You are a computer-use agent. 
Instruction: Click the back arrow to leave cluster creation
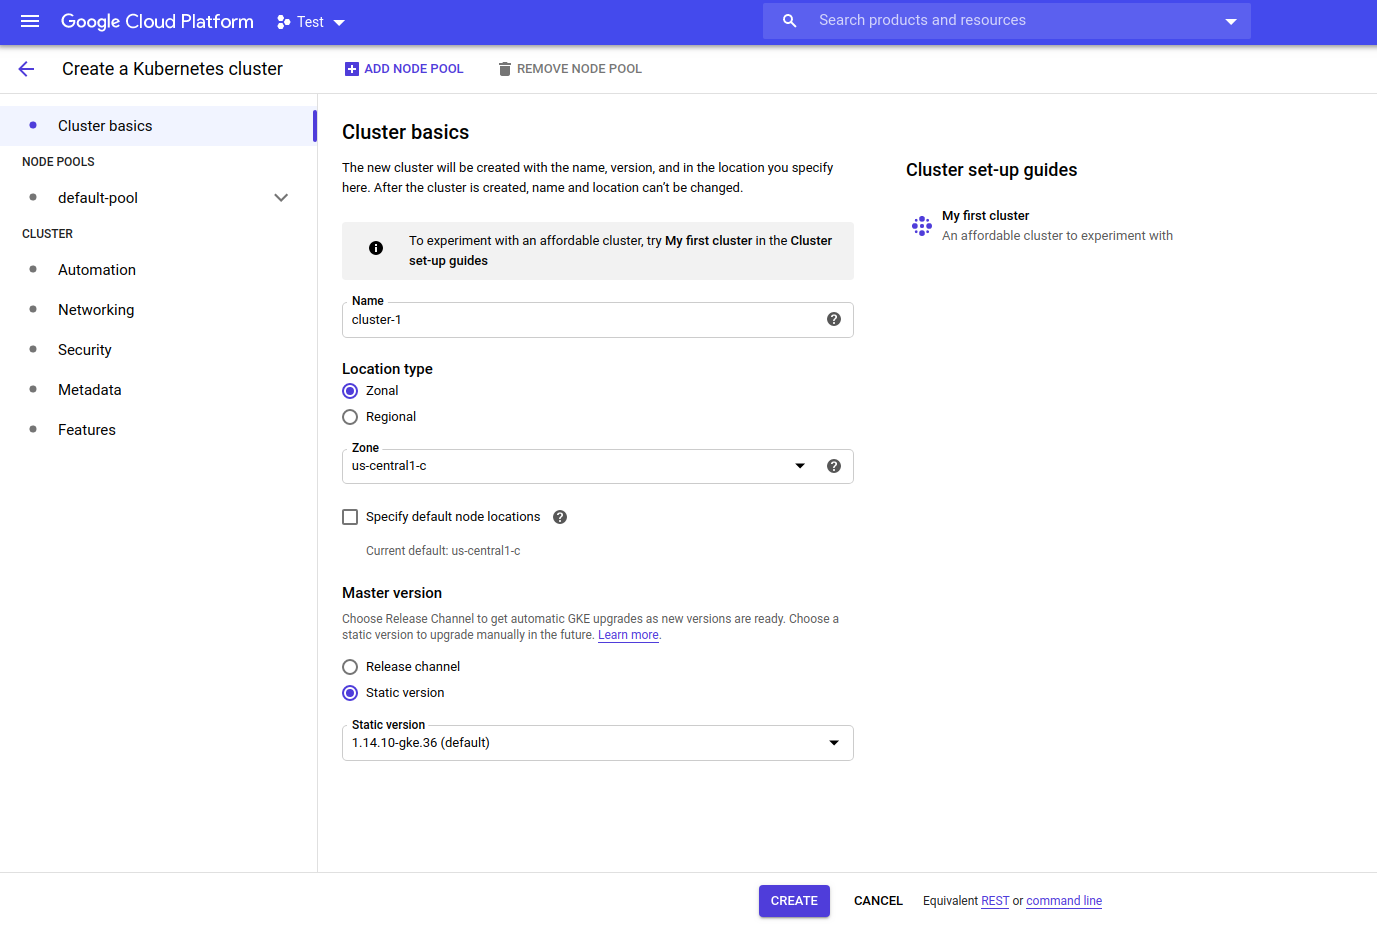(25, 68)
